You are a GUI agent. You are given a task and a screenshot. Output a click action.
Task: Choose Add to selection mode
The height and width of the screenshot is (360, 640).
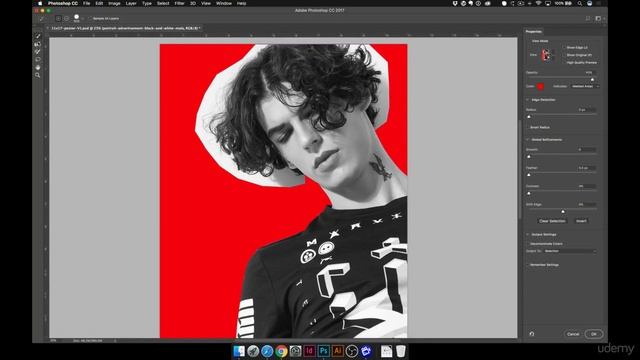[x=58, y=18]
